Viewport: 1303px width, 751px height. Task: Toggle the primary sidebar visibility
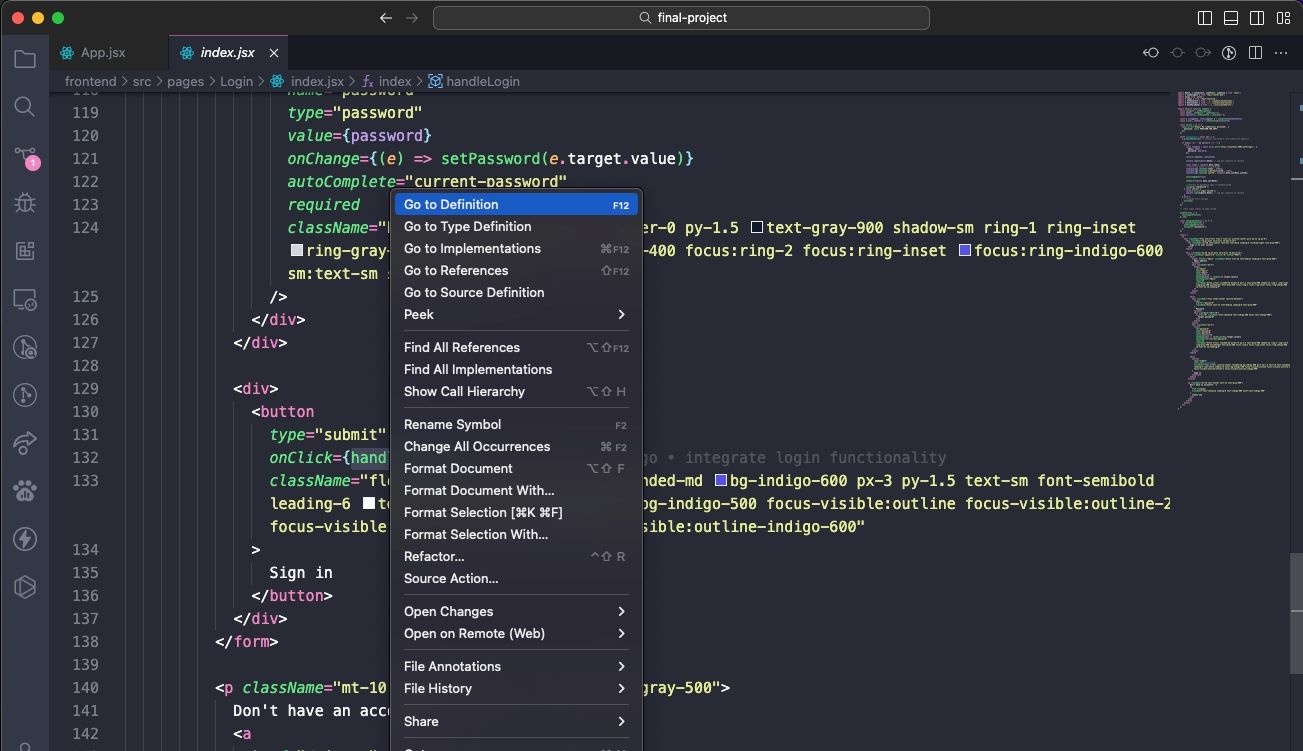[x=1204, y=17]
